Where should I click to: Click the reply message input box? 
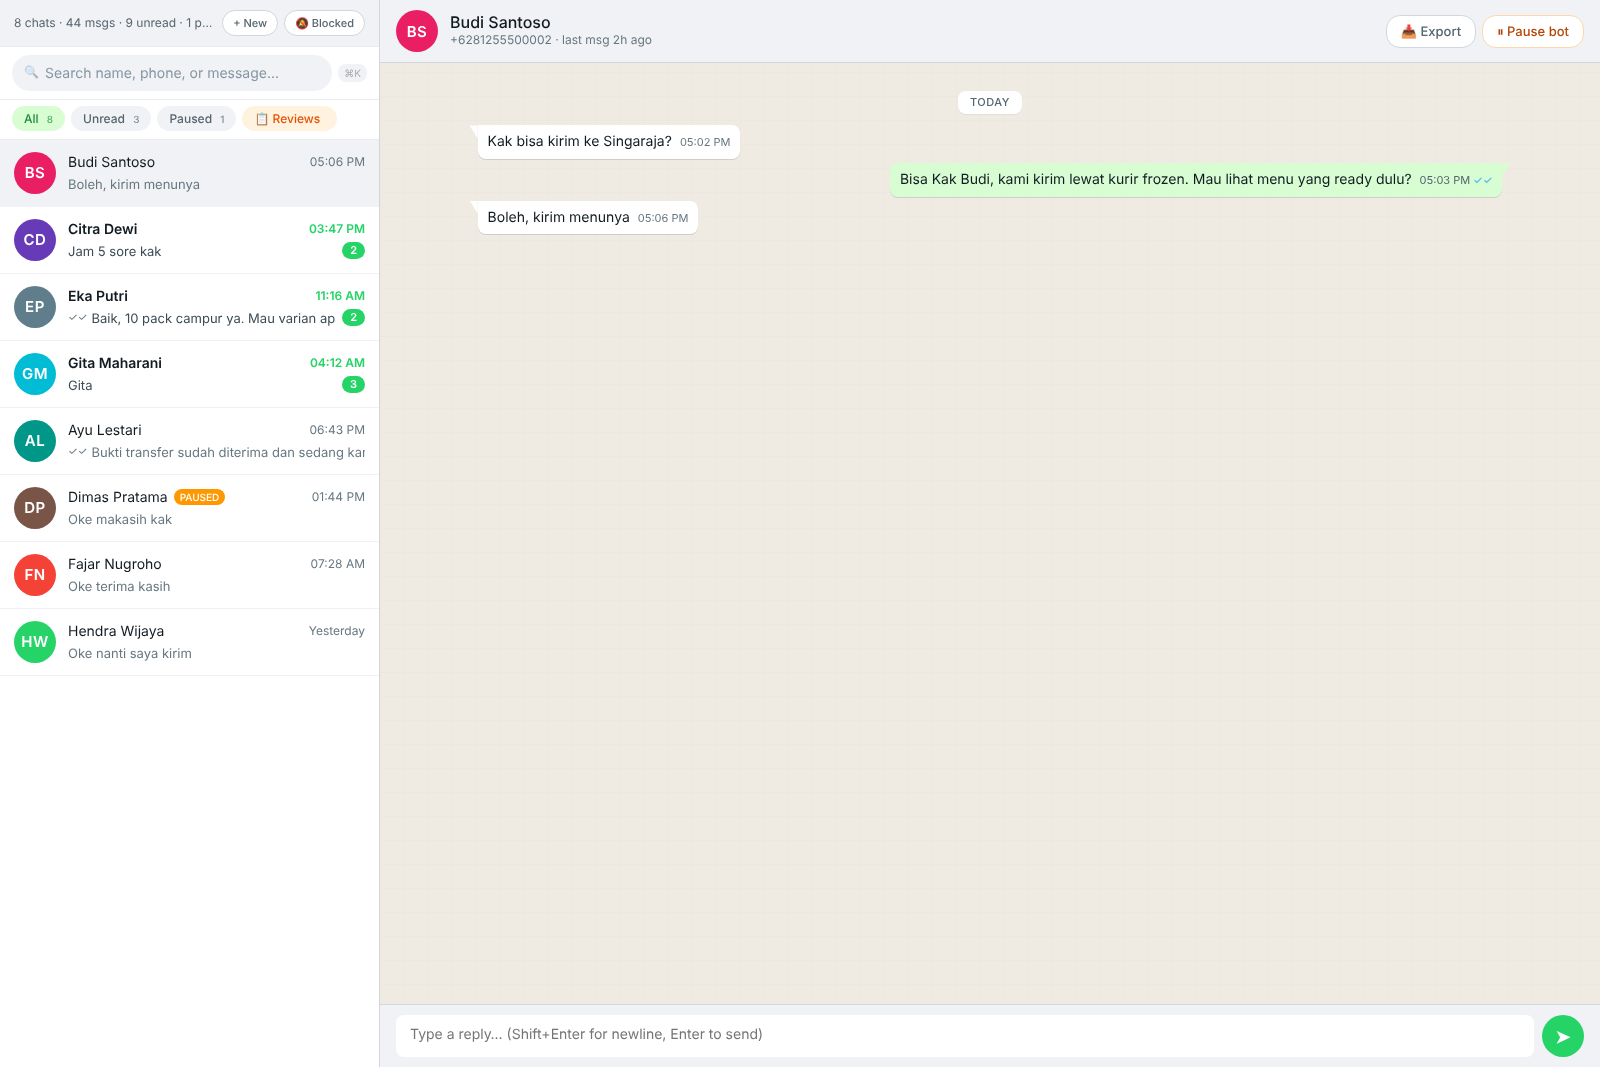(964, 1036)
